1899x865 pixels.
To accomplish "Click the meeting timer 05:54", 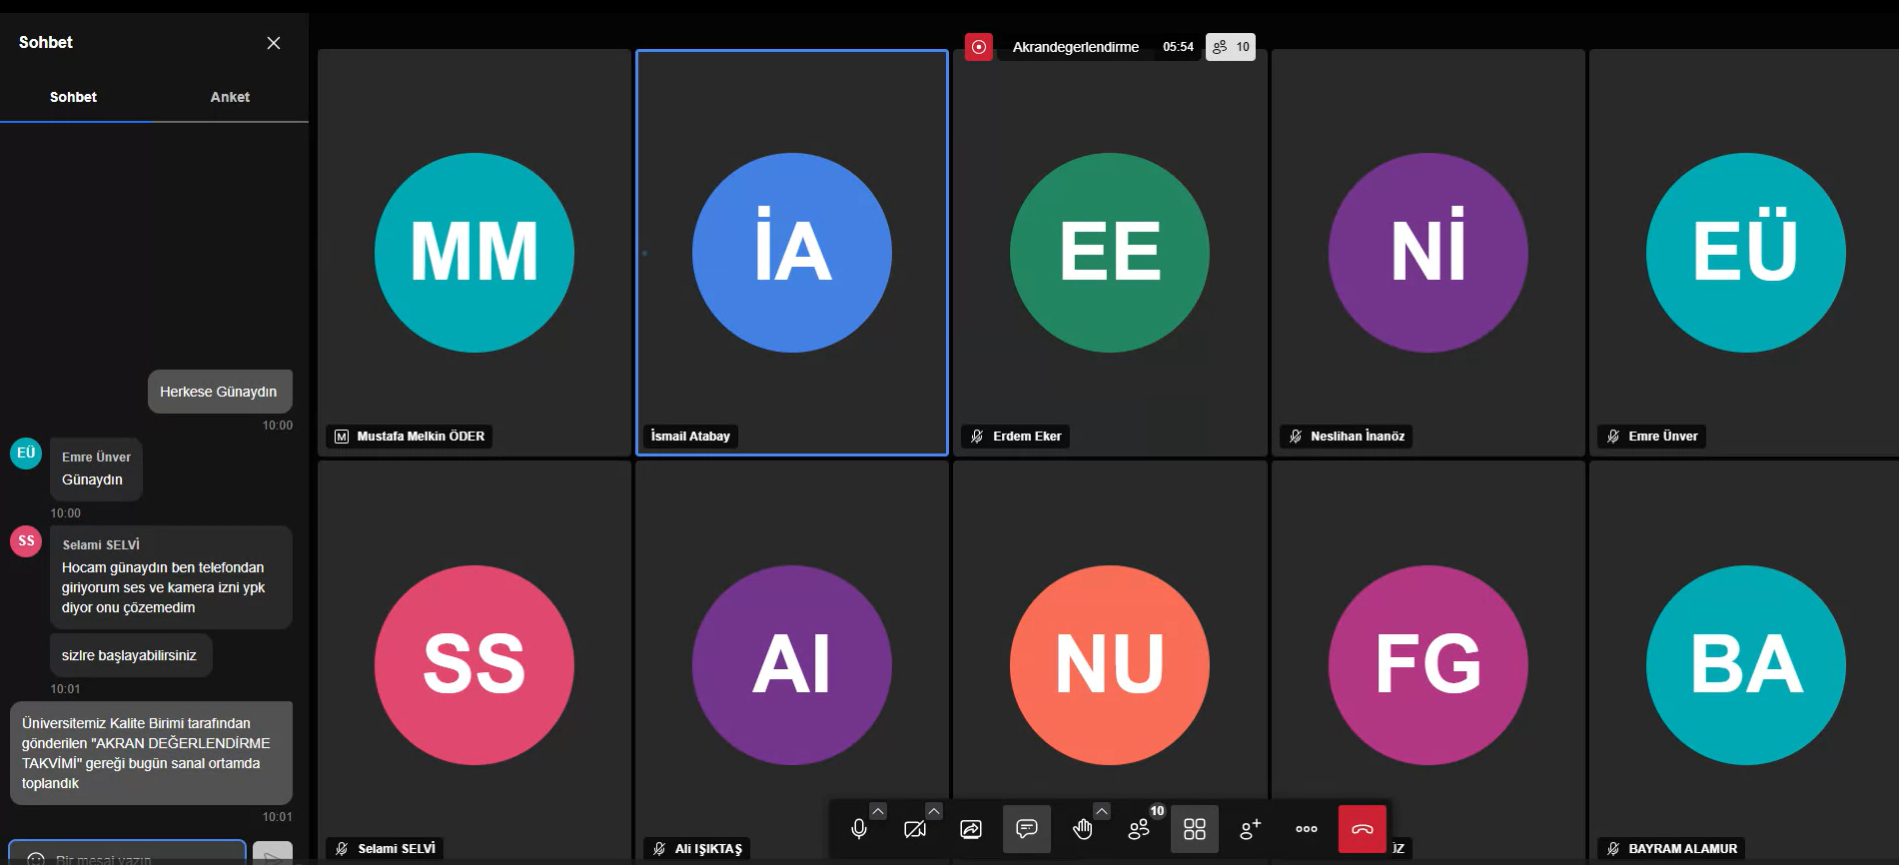I will tap(1178, 47).
